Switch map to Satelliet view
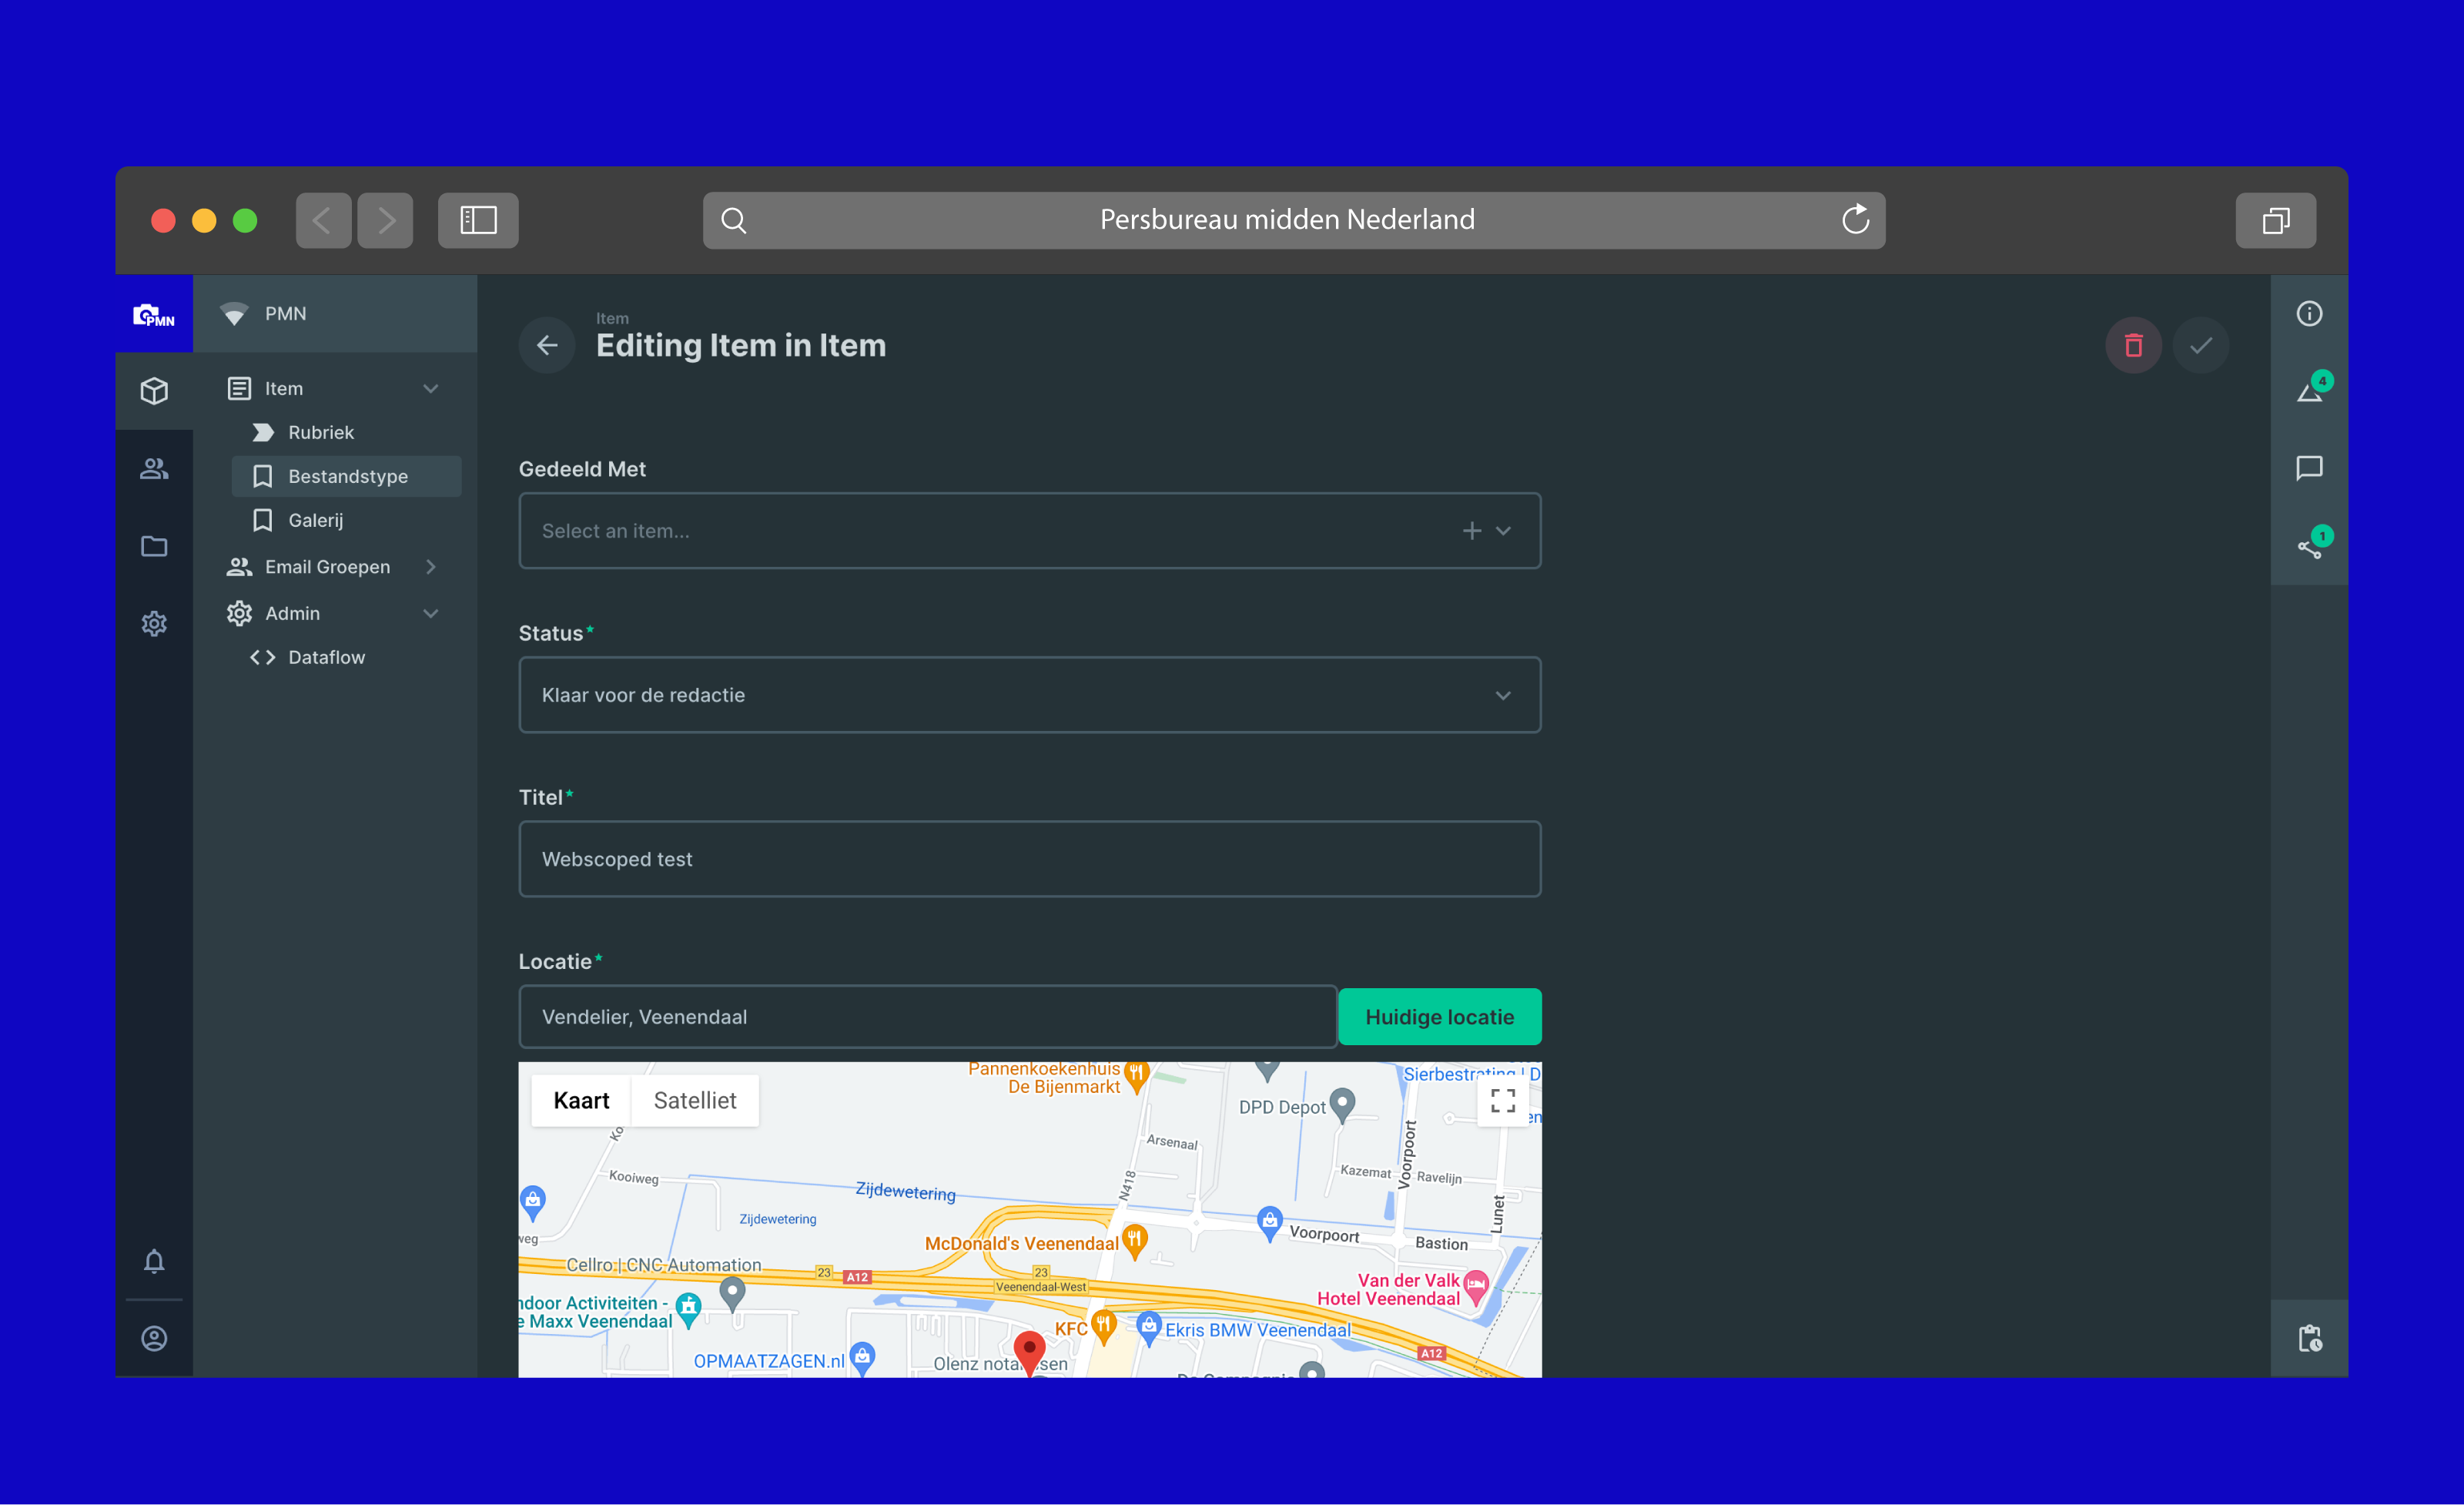 tap(694, 1101)
